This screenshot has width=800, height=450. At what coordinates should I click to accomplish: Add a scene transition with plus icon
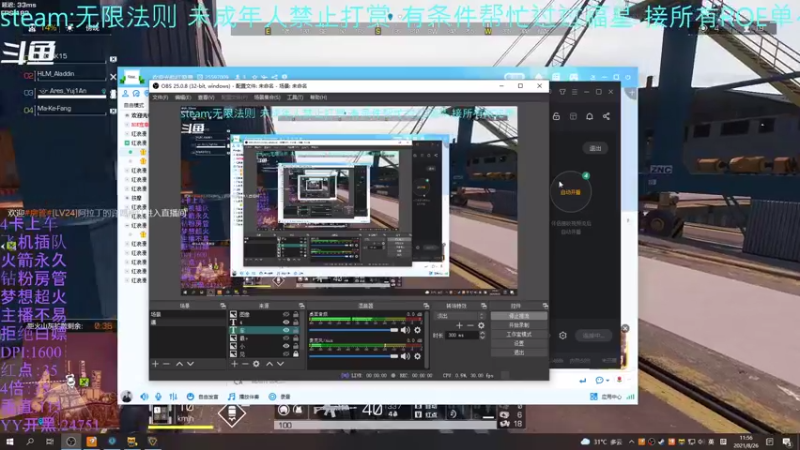459,326
